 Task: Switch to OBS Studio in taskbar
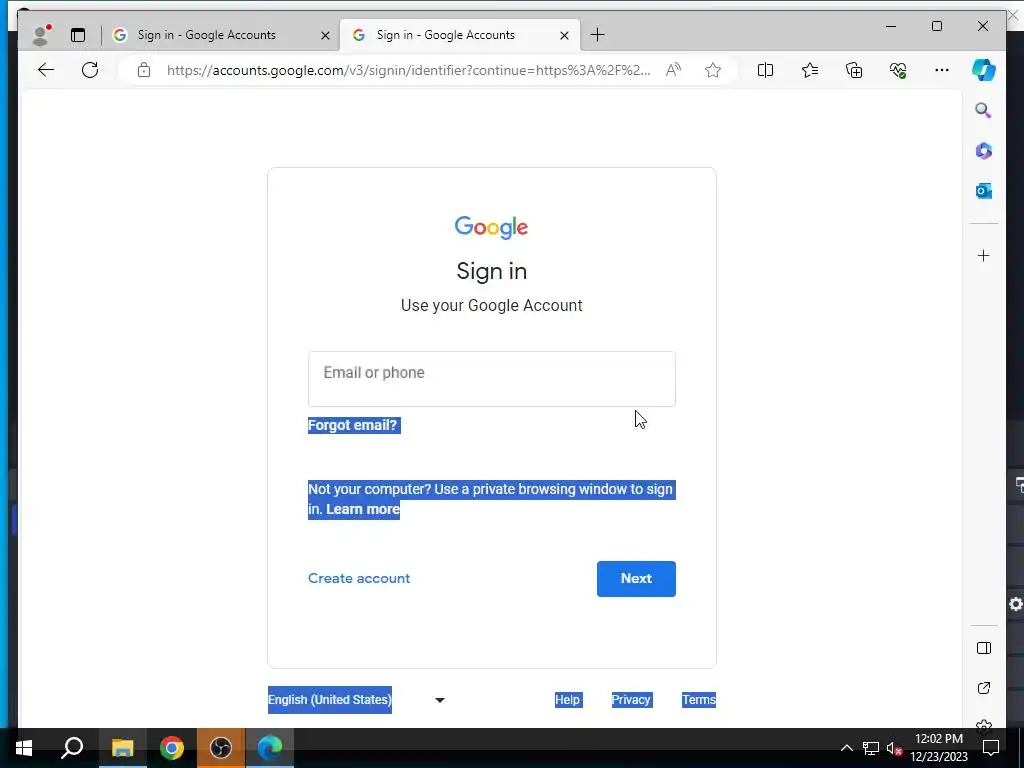coord(221,748)
